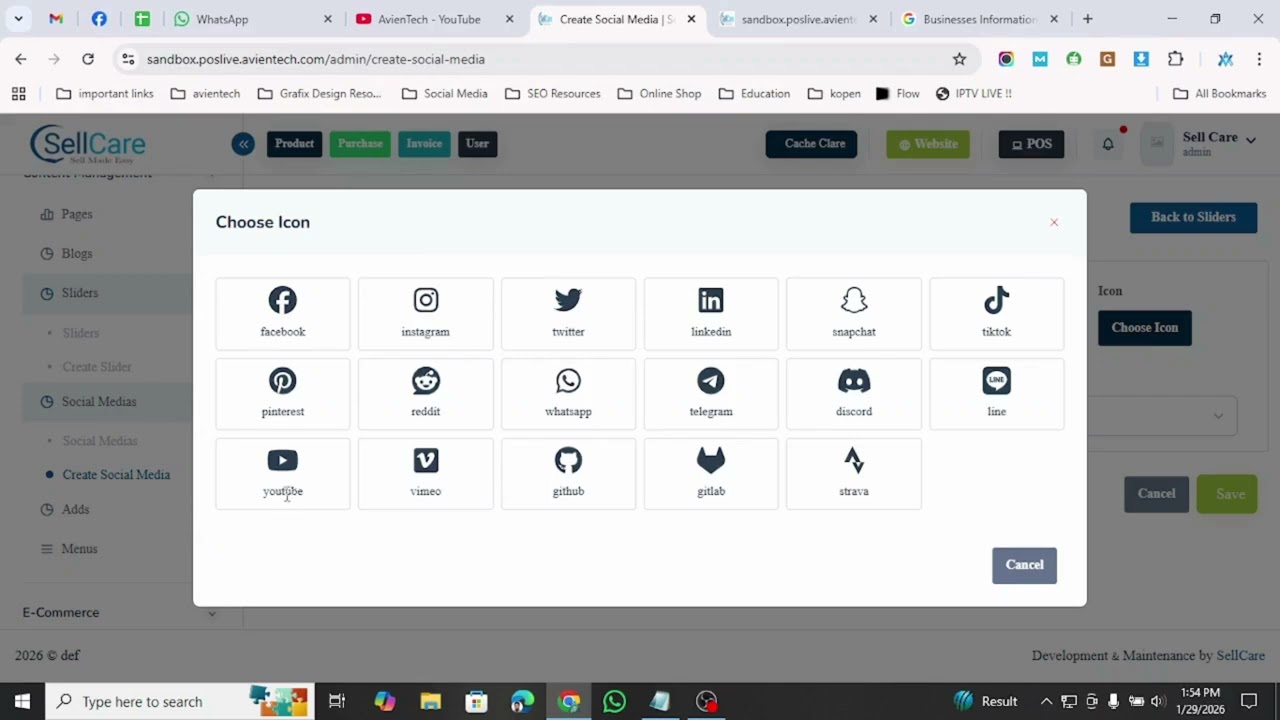Open the Invoice shortcut

[x=424, y=144]
